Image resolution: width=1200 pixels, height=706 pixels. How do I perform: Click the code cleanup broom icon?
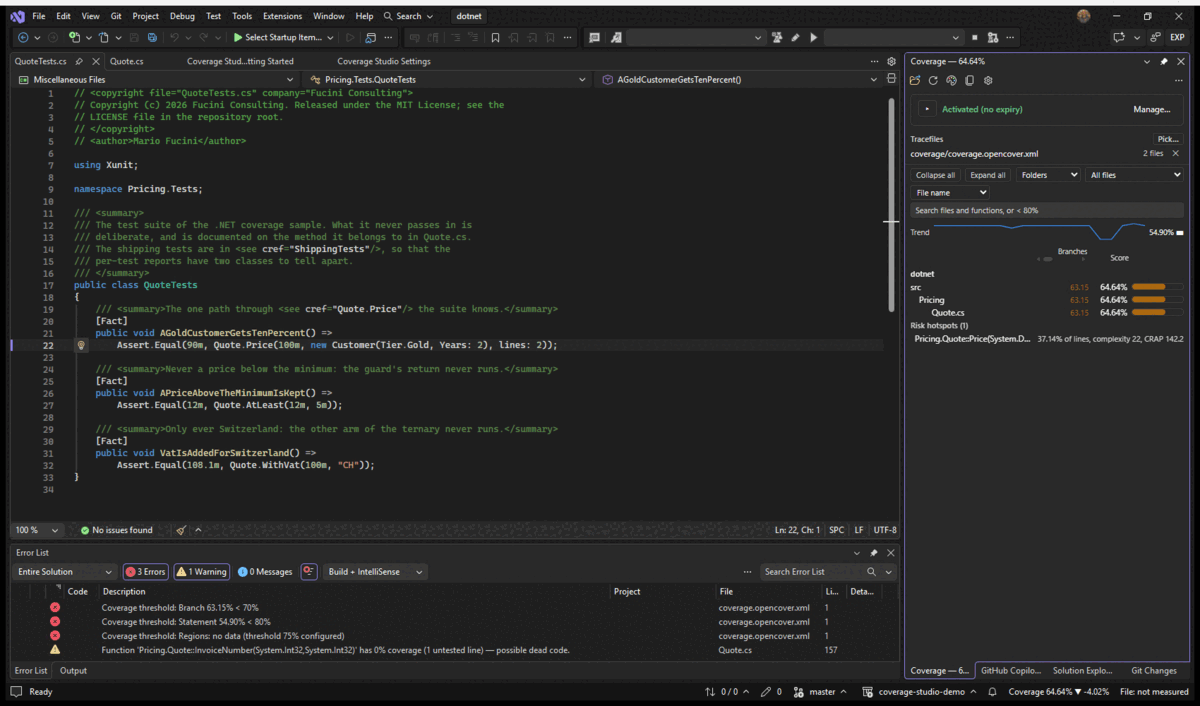coord(181,530)
